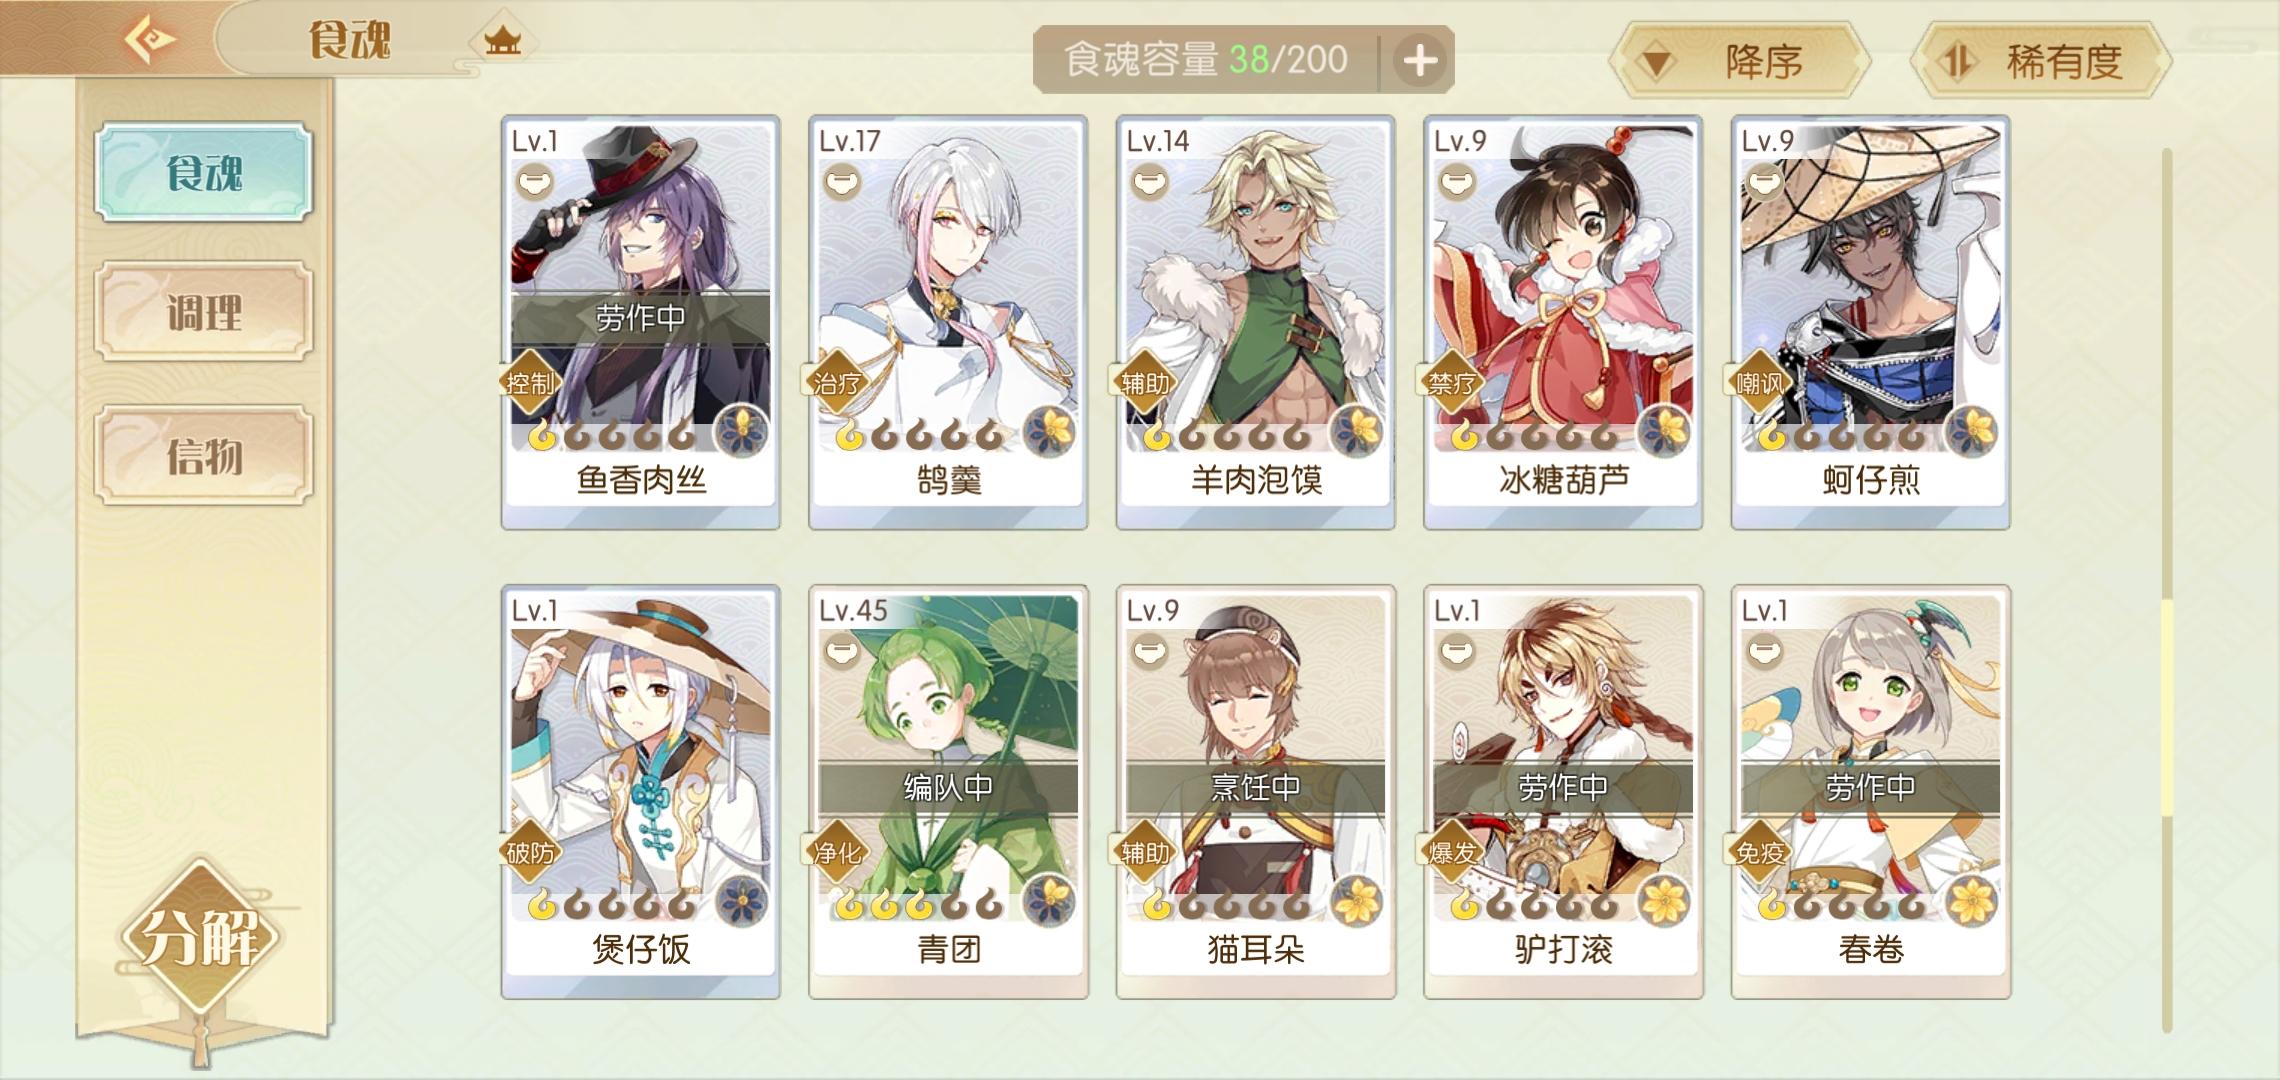The image size is (2280, 1080).
Task: Switch to the 食魂 tab
Action: [204, 172]
